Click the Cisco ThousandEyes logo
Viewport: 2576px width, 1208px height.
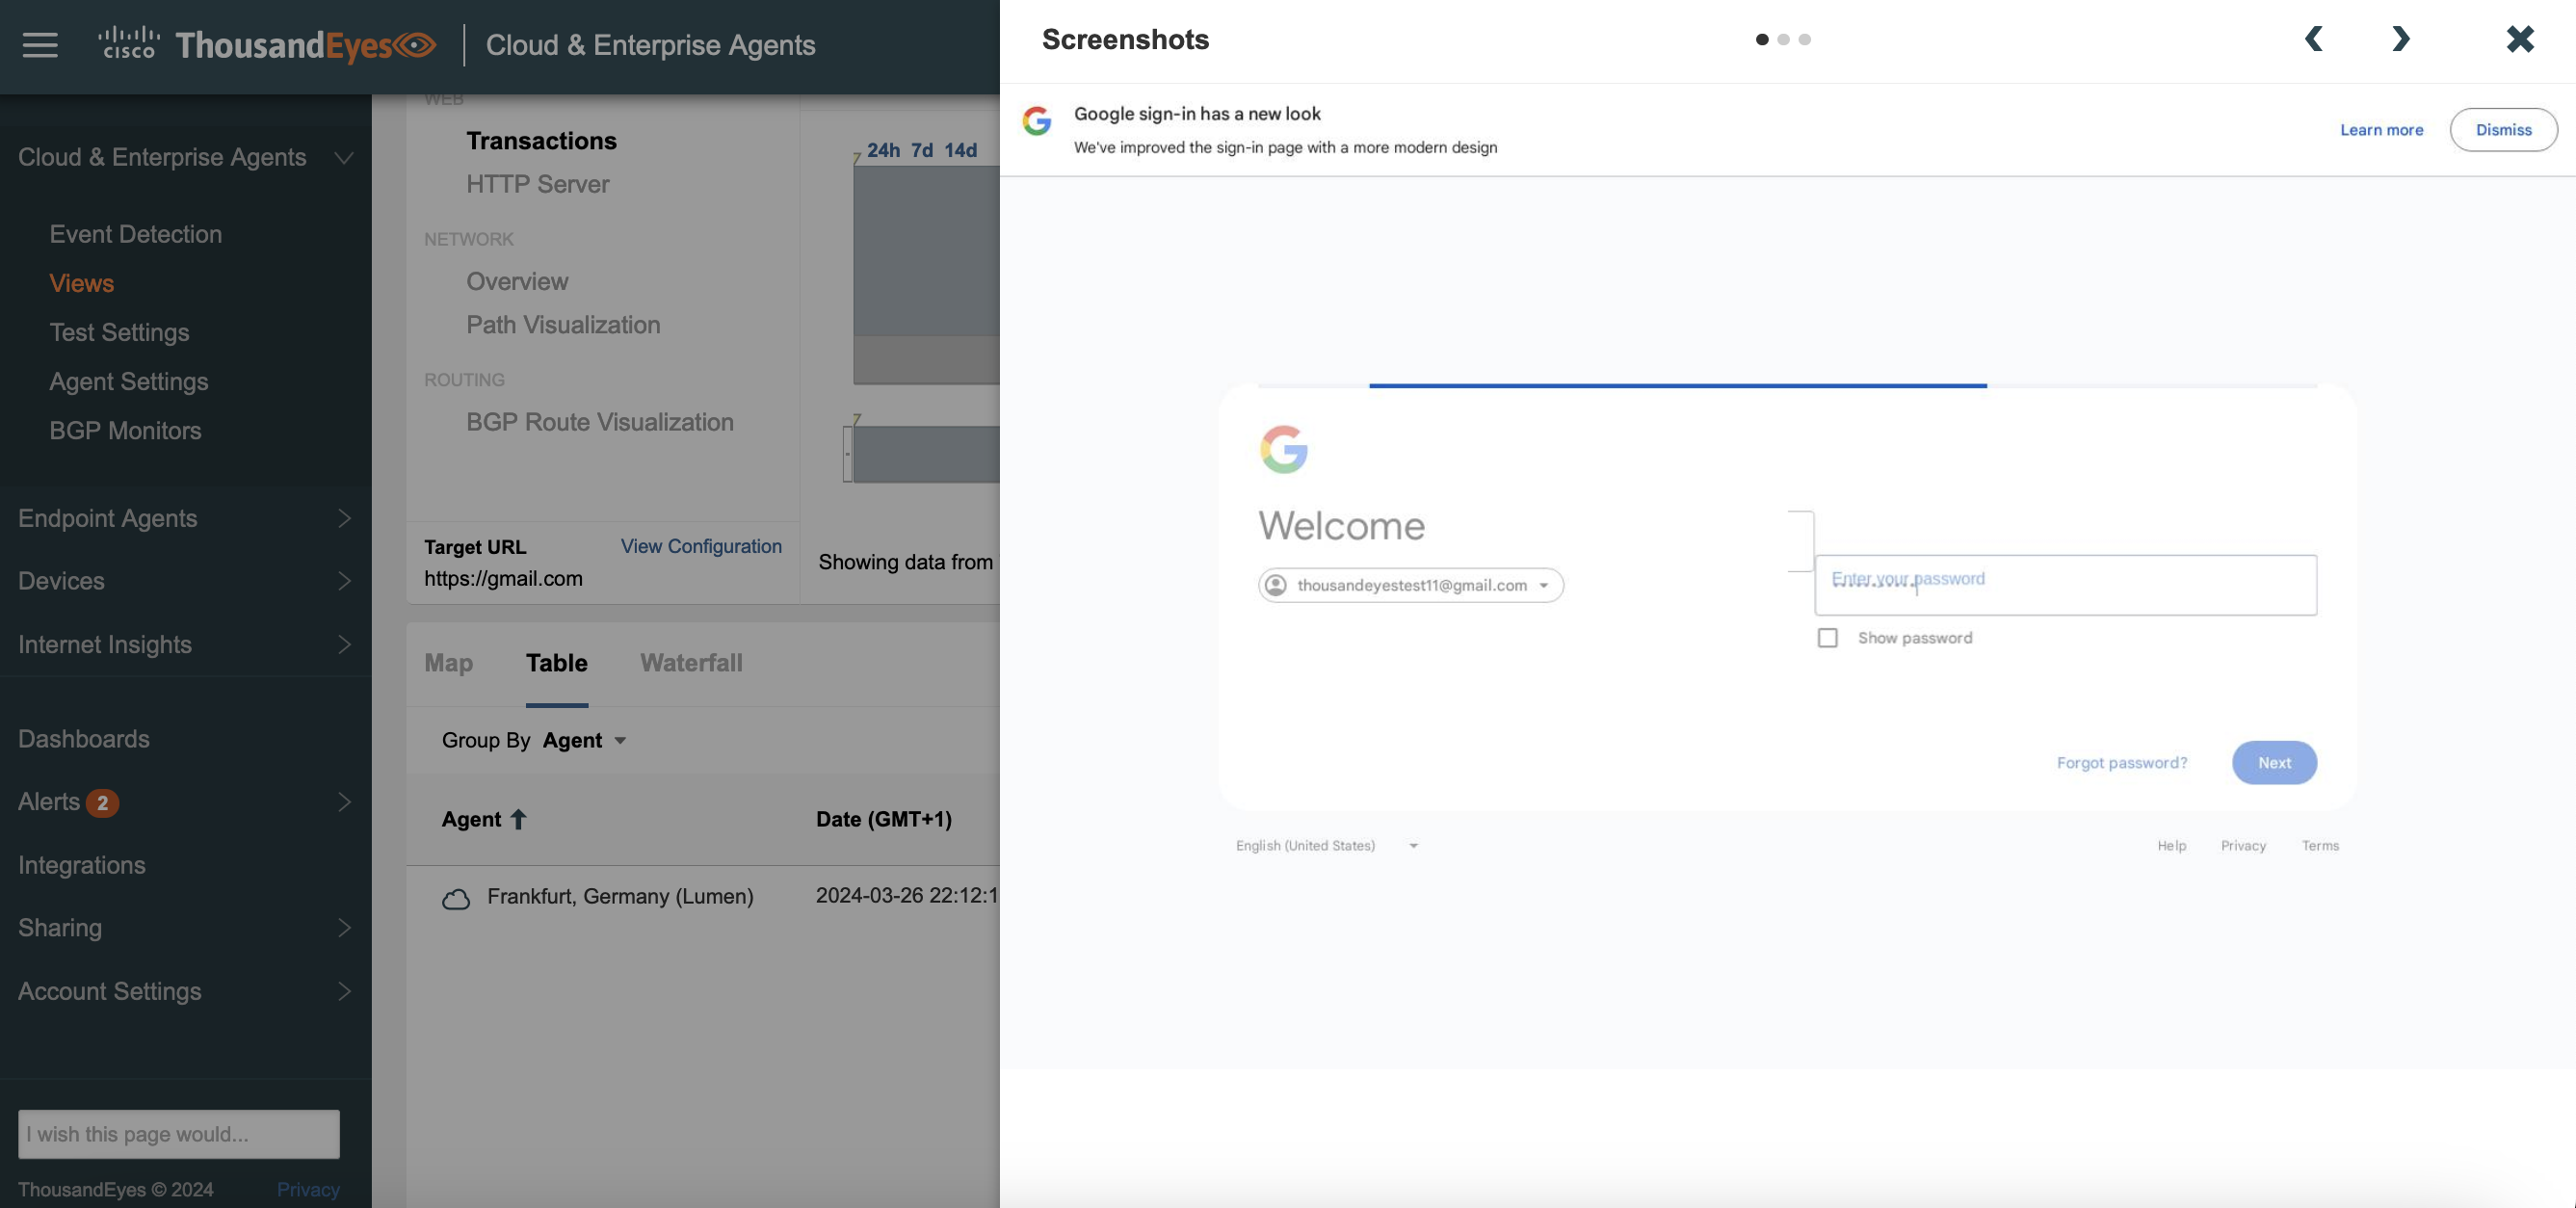[x=265, y=44]
